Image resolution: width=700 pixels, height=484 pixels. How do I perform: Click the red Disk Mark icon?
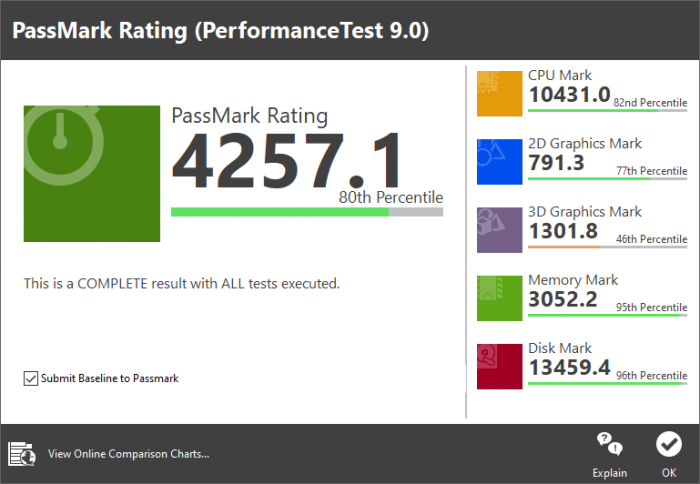coord(500,366)
